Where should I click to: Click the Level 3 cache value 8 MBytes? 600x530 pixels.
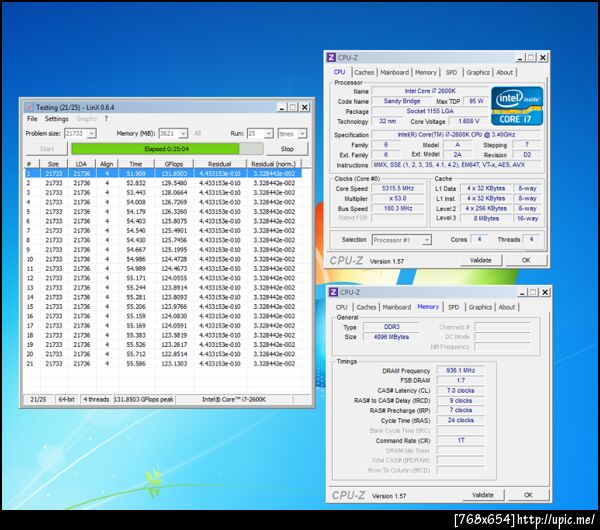pyautogui.click(x=486, y=218)
